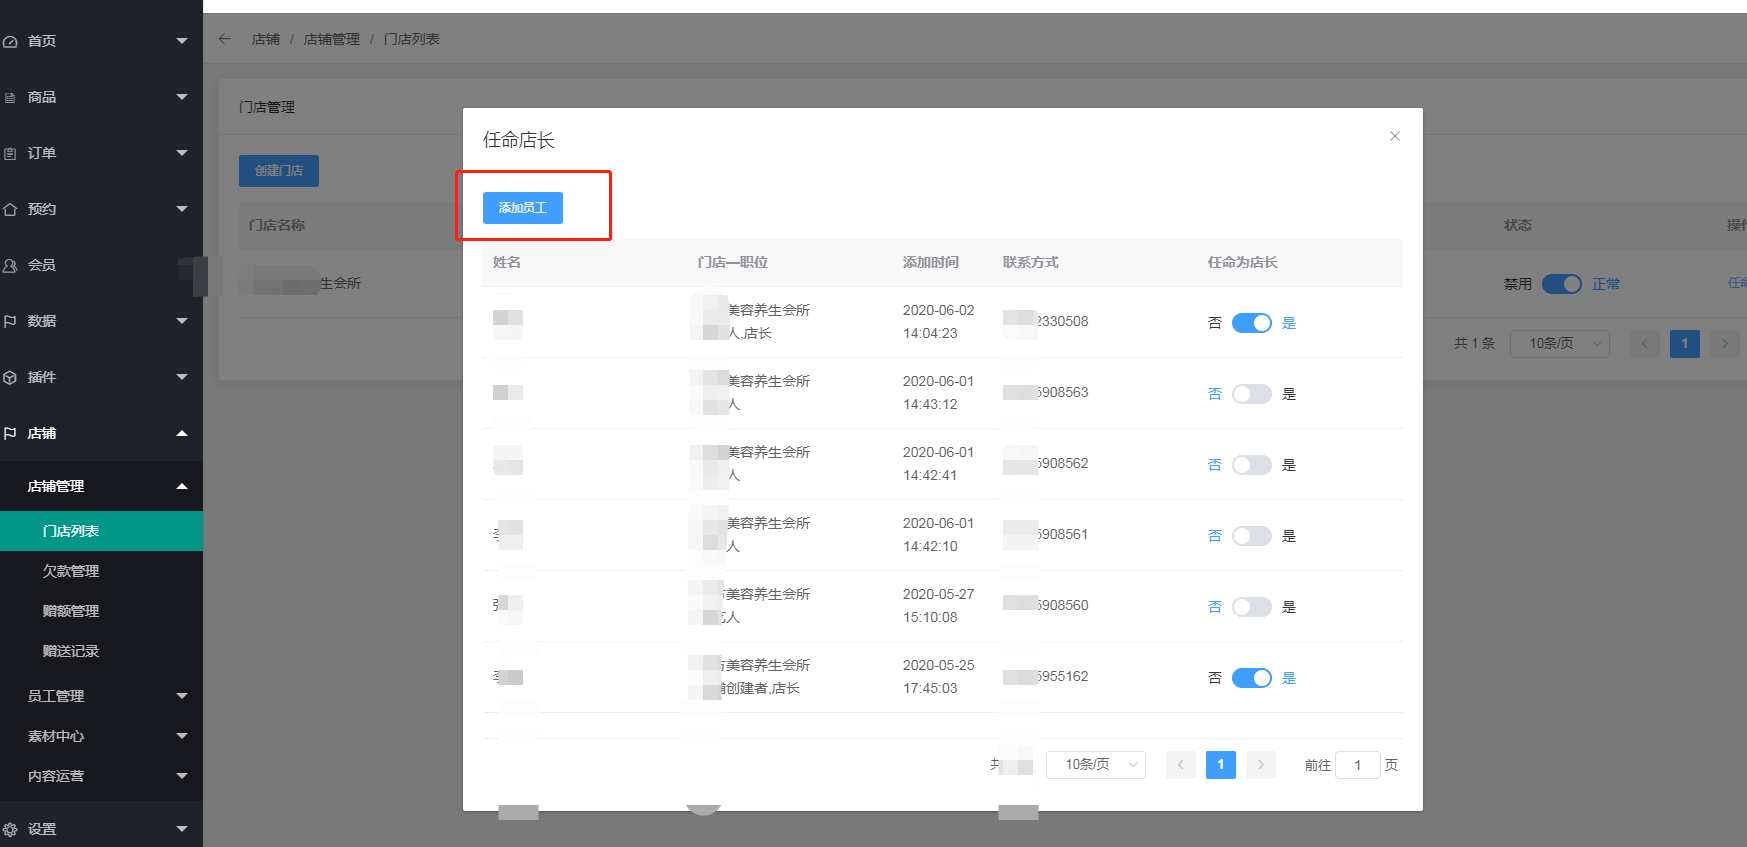The width and height of the screenshot is (1747, 847).
Task: Expand 首页 using its dropdown arrow
Action: pyautogui.click(x=182, y=41)
